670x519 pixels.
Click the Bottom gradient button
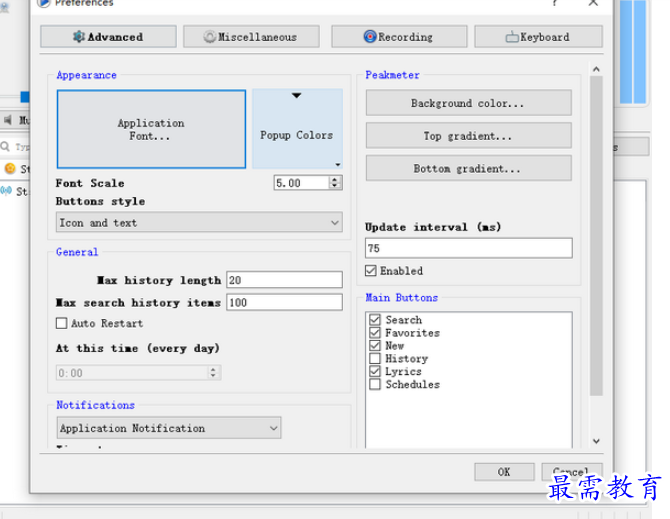point(468,169)
